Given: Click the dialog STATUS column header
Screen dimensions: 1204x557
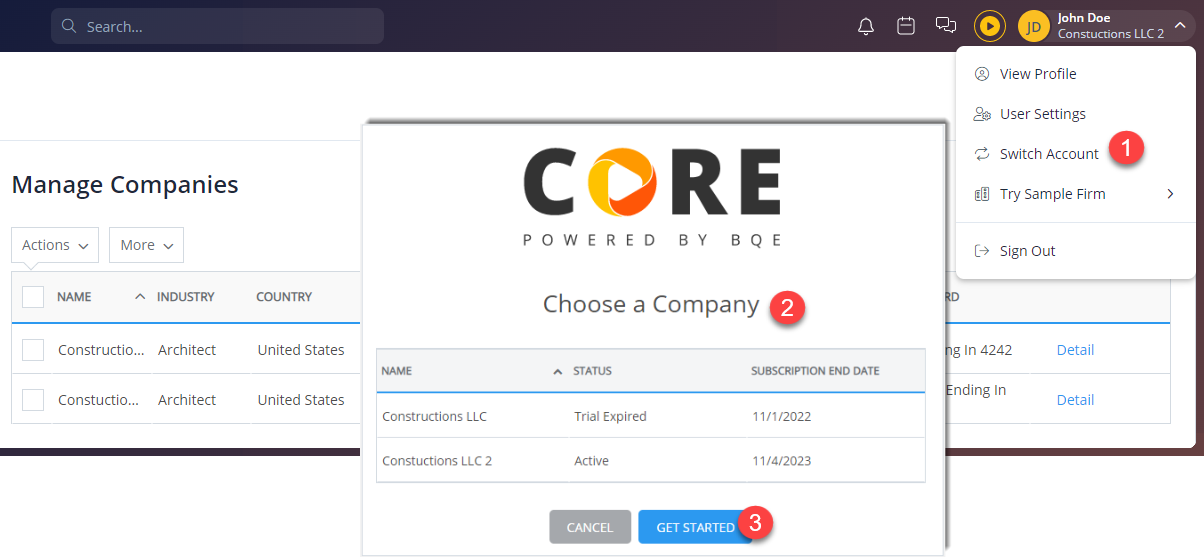Looking at the screenshot, I should pyautogui.click(x=592, y=371).
